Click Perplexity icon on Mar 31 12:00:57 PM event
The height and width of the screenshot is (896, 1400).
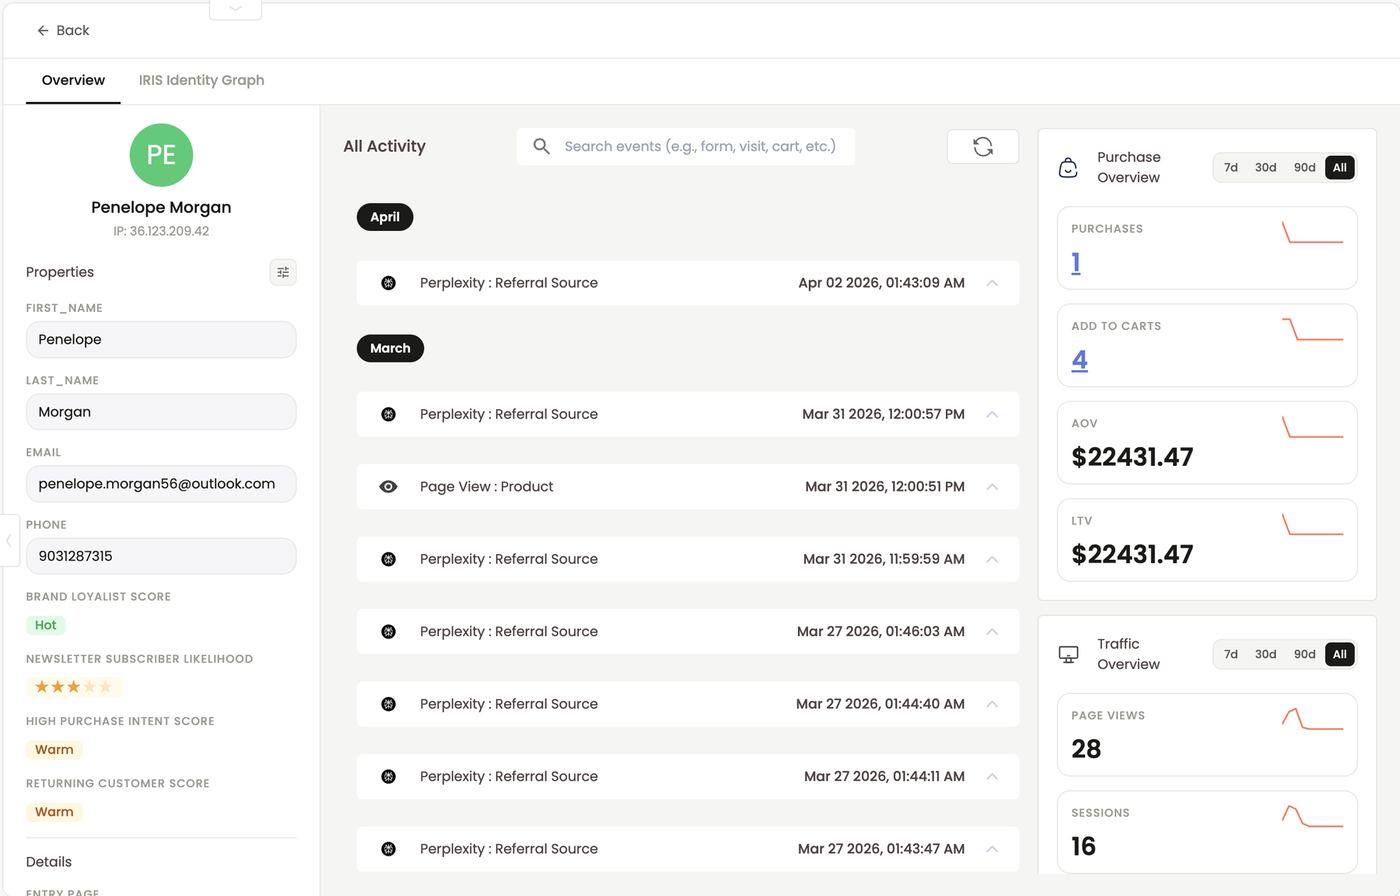(389, 414)
